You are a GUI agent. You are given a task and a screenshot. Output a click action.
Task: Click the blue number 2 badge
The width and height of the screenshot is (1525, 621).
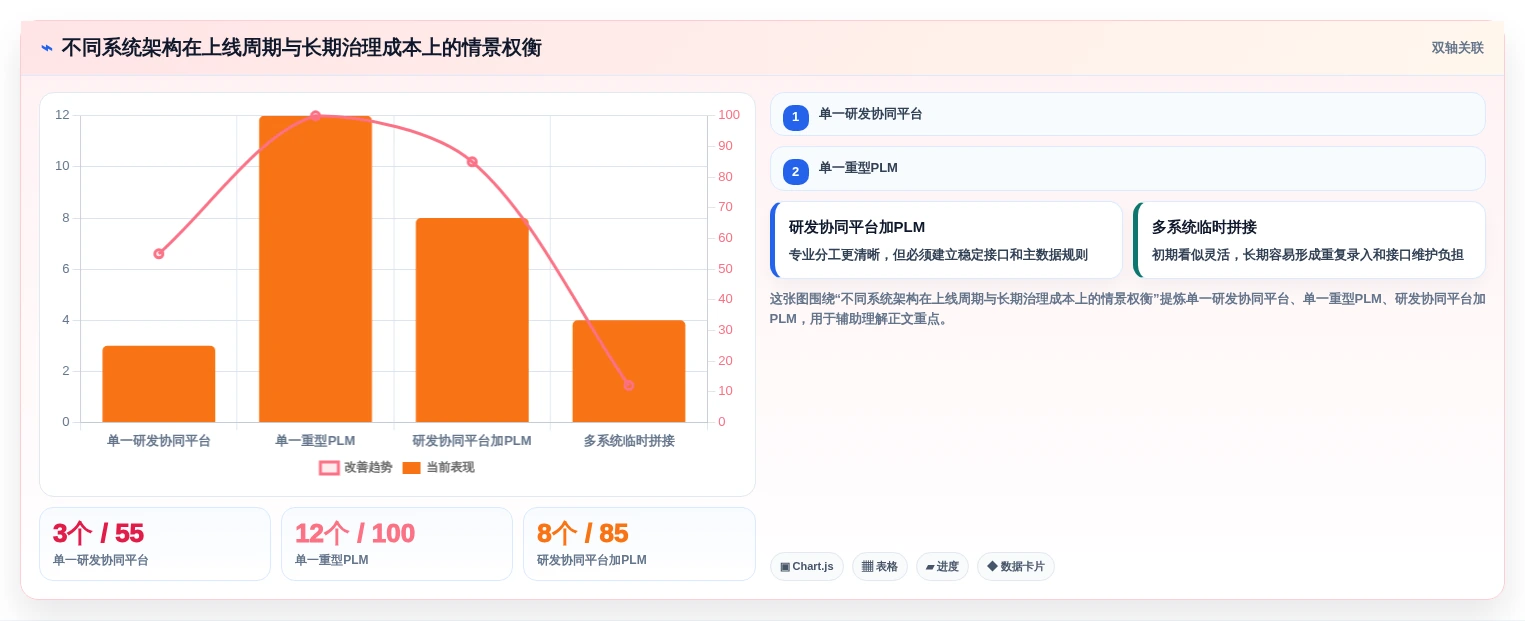(x=796, y=172)
